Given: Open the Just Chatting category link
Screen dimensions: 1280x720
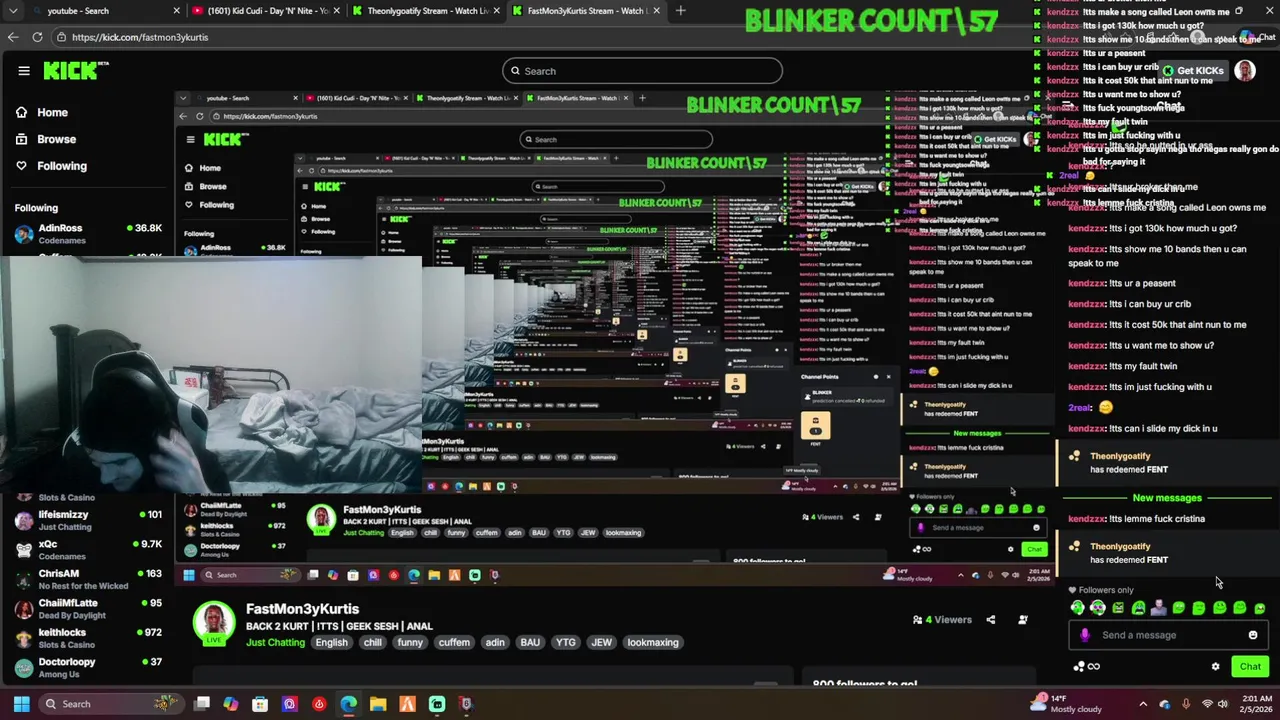Looking at the screenshot, I should 275,643.
